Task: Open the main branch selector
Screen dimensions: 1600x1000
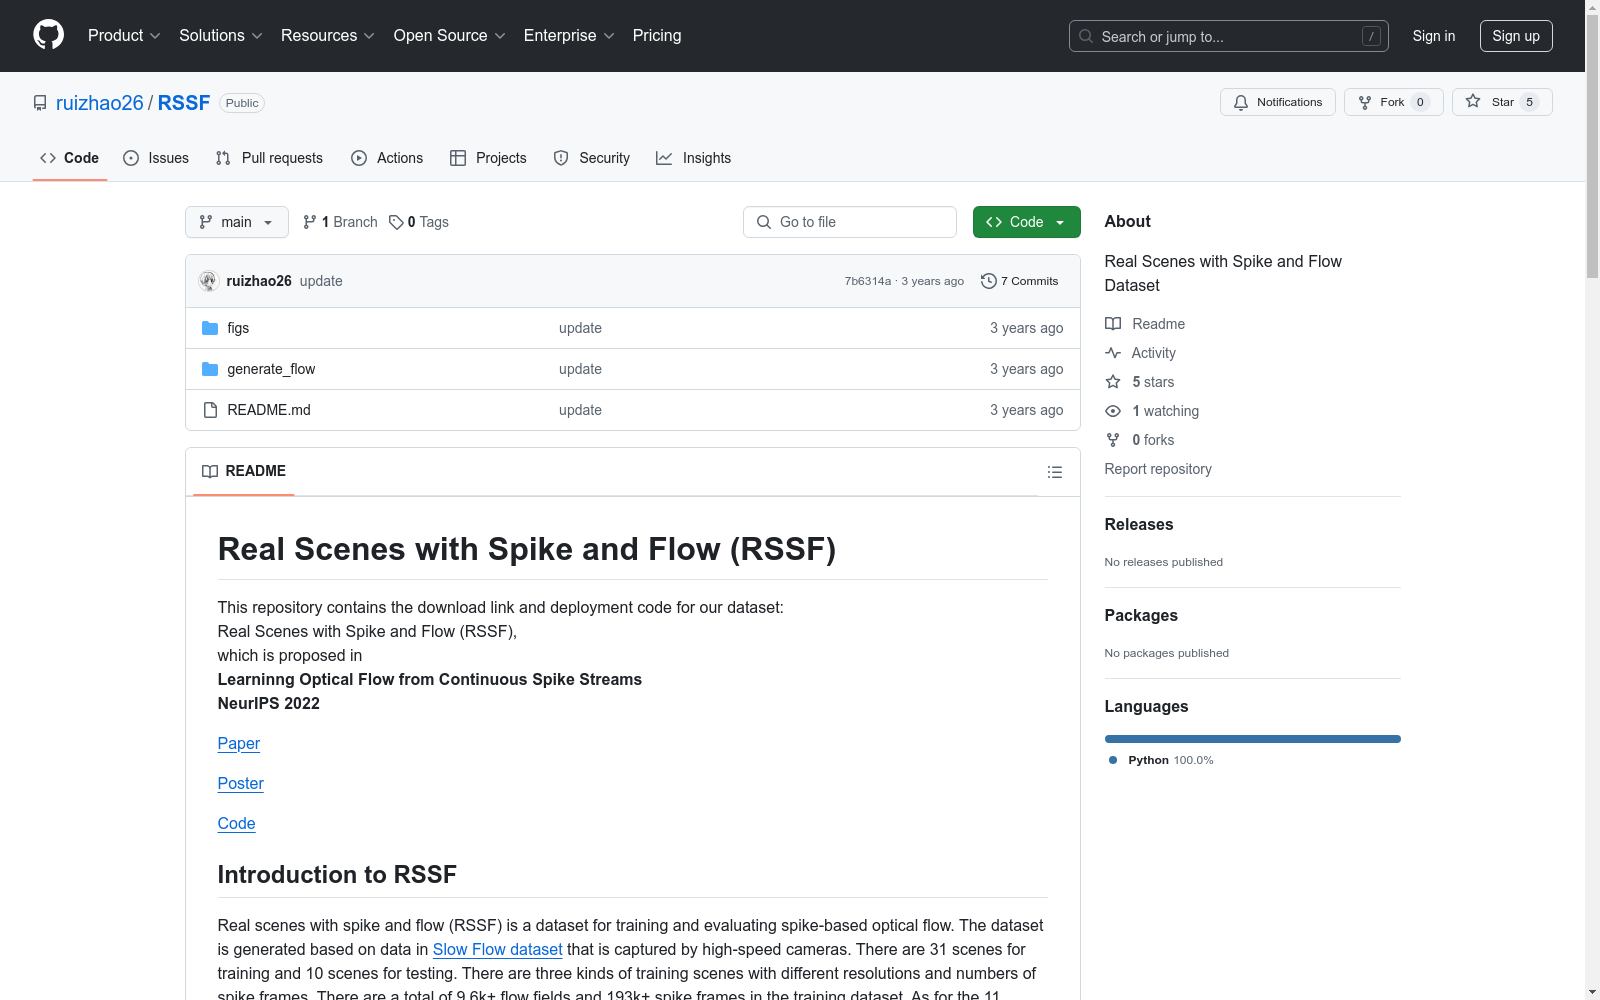Action: [237, 222]
